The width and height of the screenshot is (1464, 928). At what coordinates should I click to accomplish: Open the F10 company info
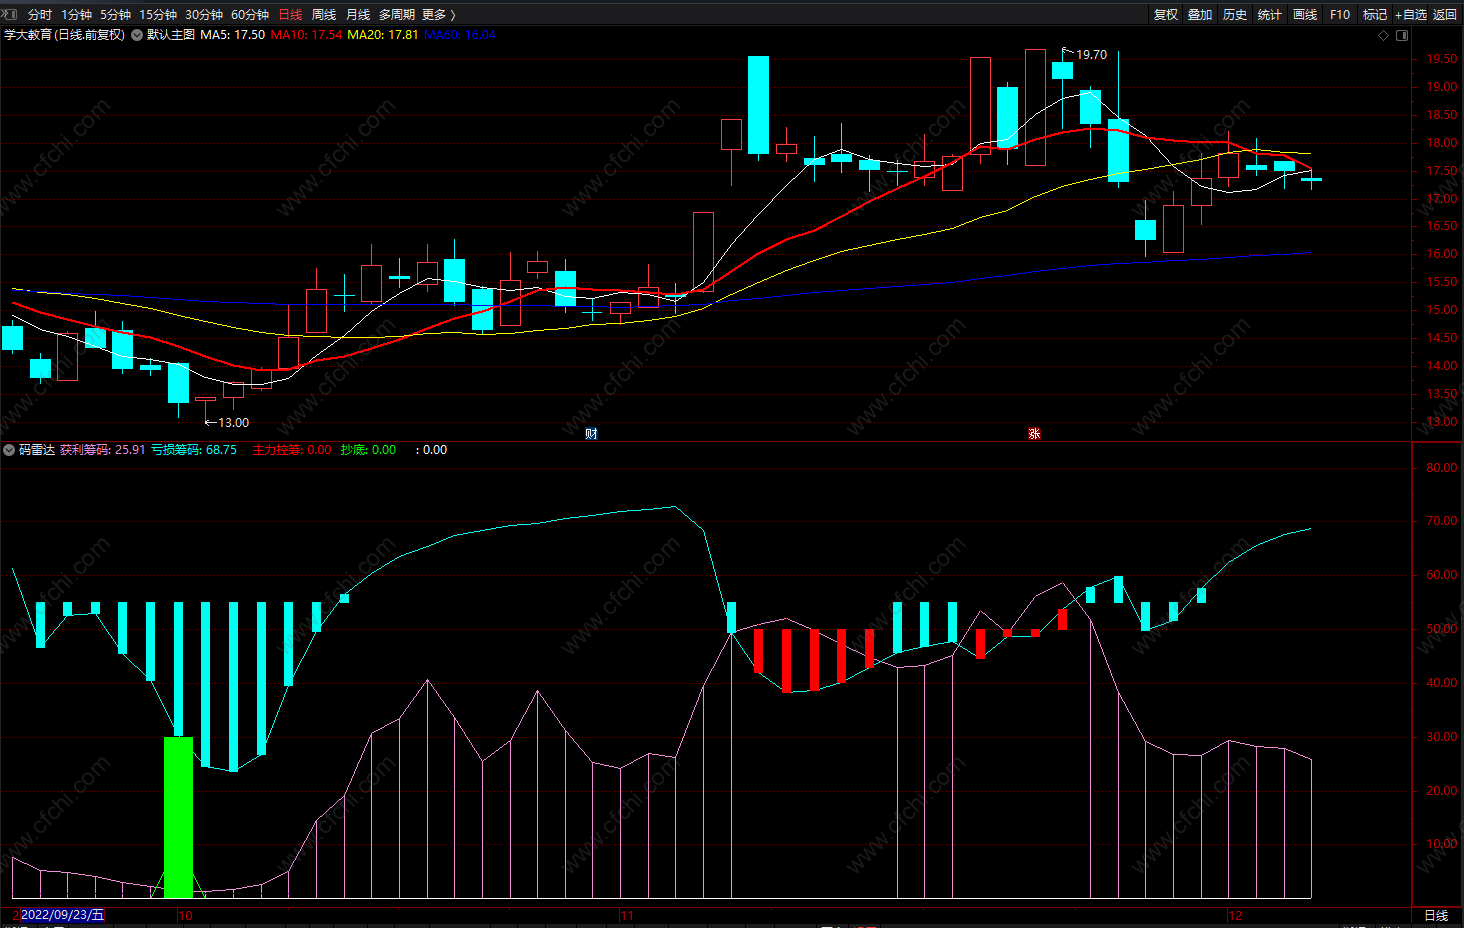coord(1340,14)
